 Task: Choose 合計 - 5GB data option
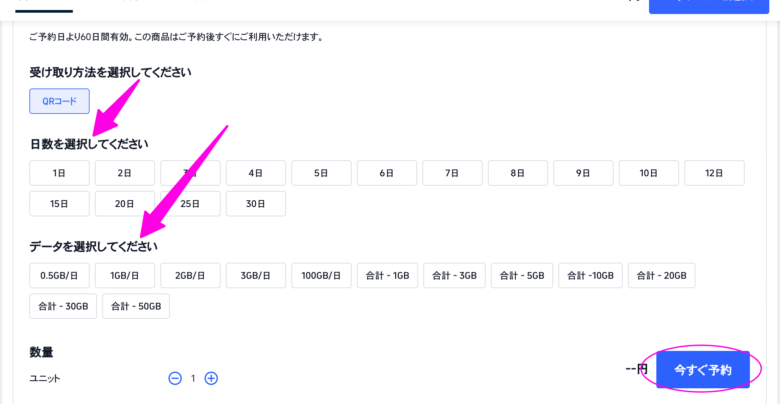click(x=522, y=276)
